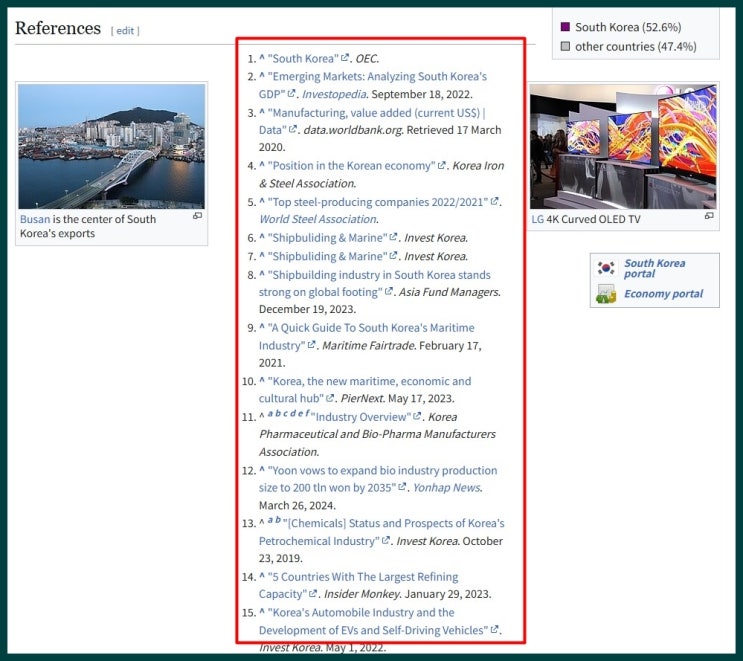Jump back via caret on reference 12

[262, 470]
